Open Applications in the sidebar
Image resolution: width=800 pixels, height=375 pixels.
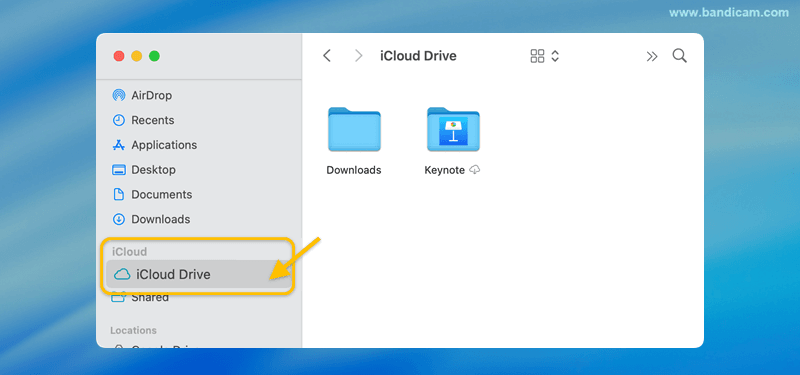(x=164, y=145)
